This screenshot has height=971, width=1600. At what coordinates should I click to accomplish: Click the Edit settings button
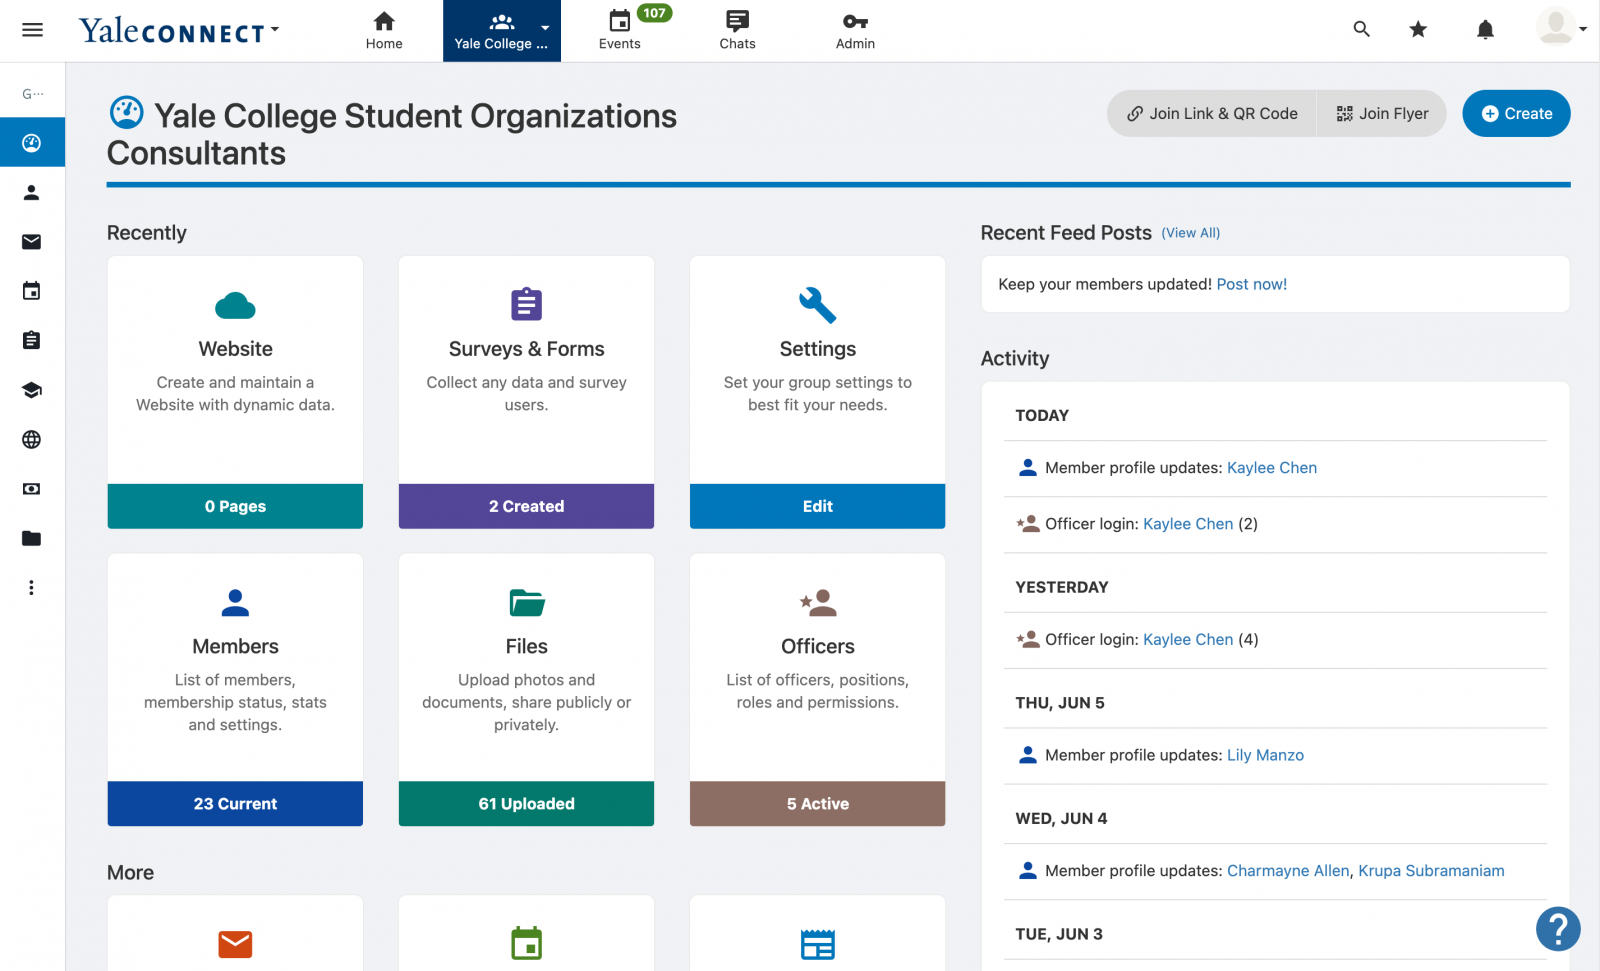click(818, 506)
